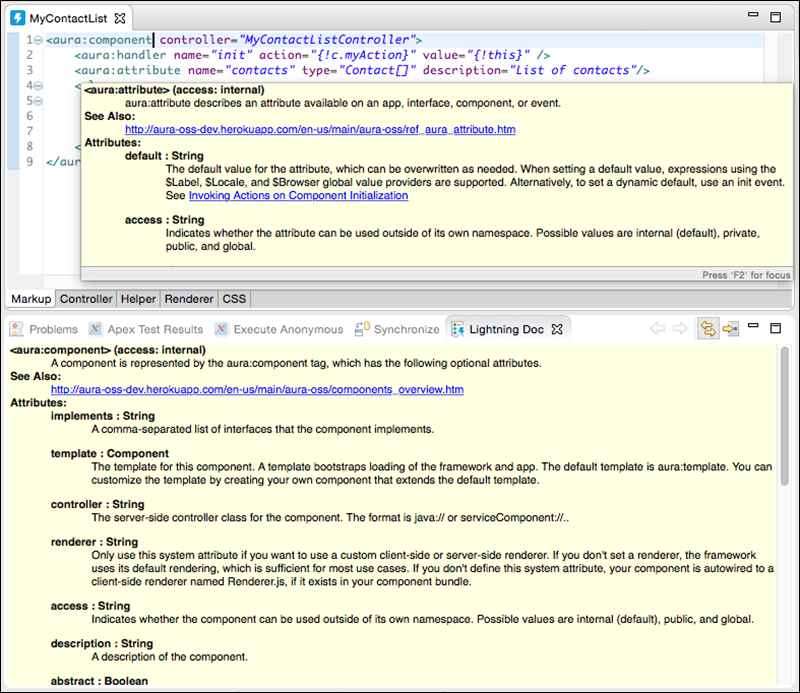Click the line number 9 in gutter
The width and height of the screenshot is (800, 693).
click(30, 162)
